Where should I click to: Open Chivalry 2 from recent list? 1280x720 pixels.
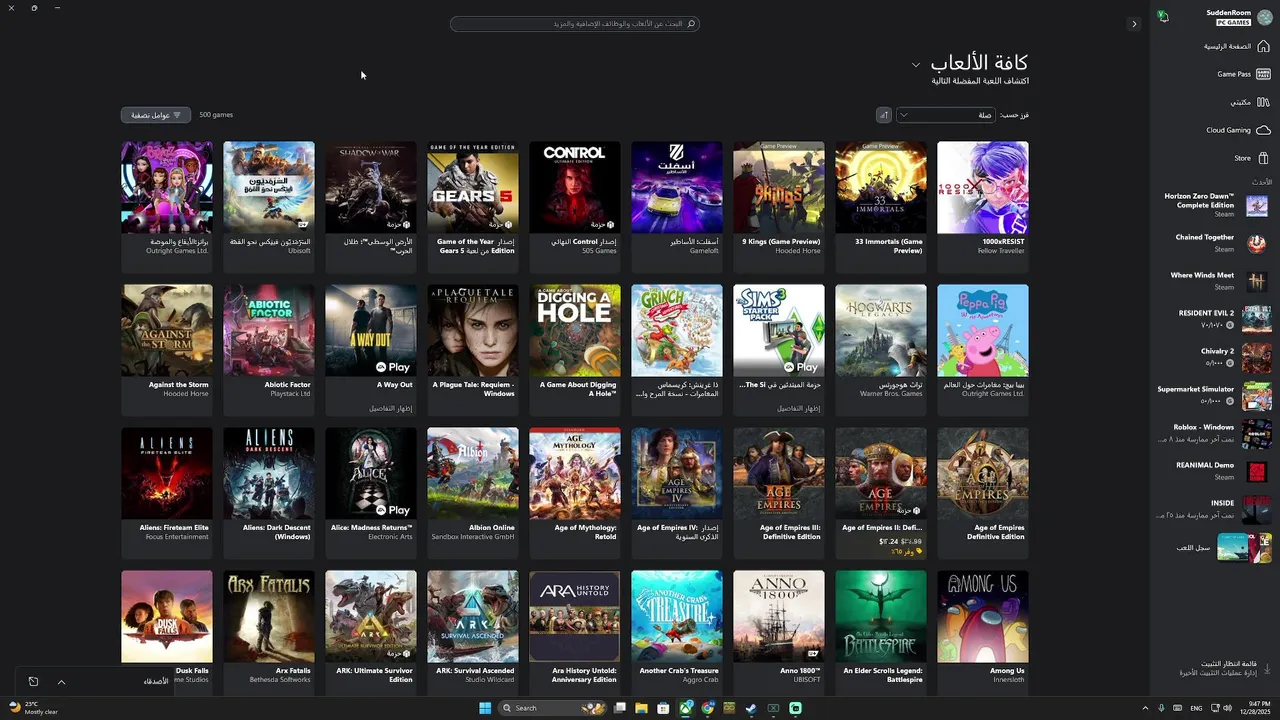pos(1216,357)
